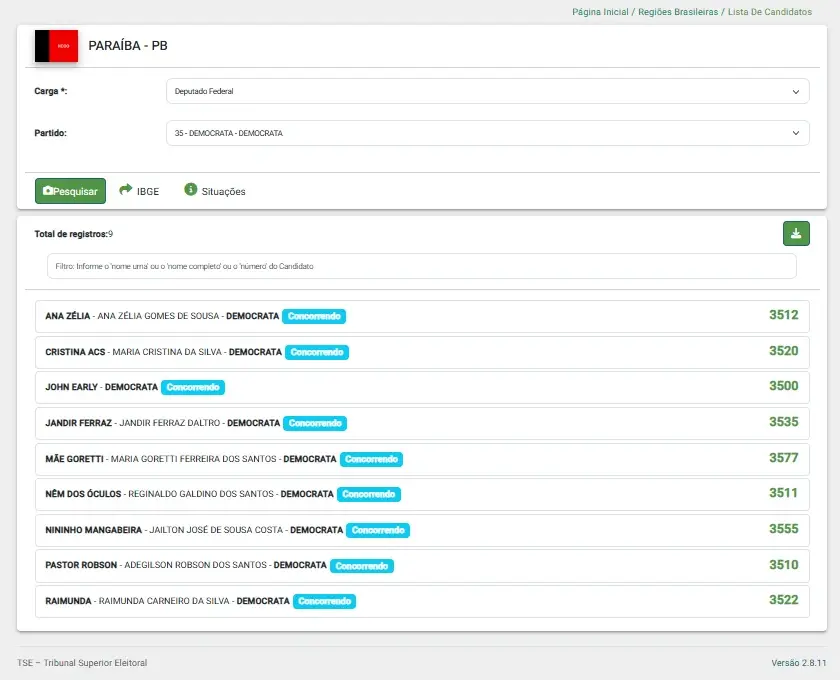Click candidate number 3522

click(783, 600)
